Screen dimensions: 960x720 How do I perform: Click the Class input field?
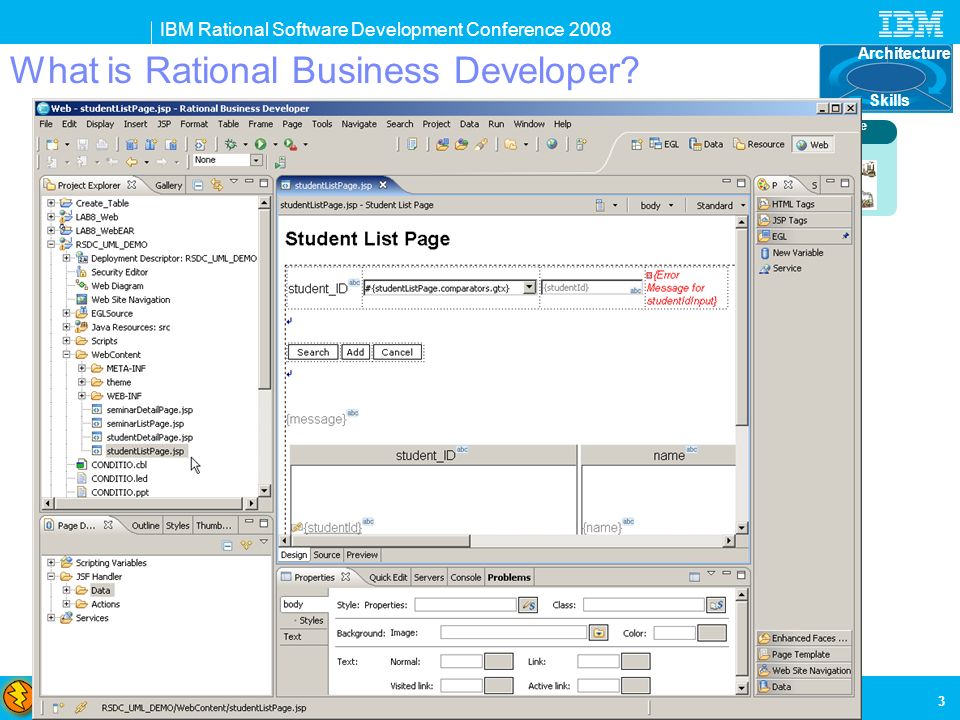click(x=643, y=605)
